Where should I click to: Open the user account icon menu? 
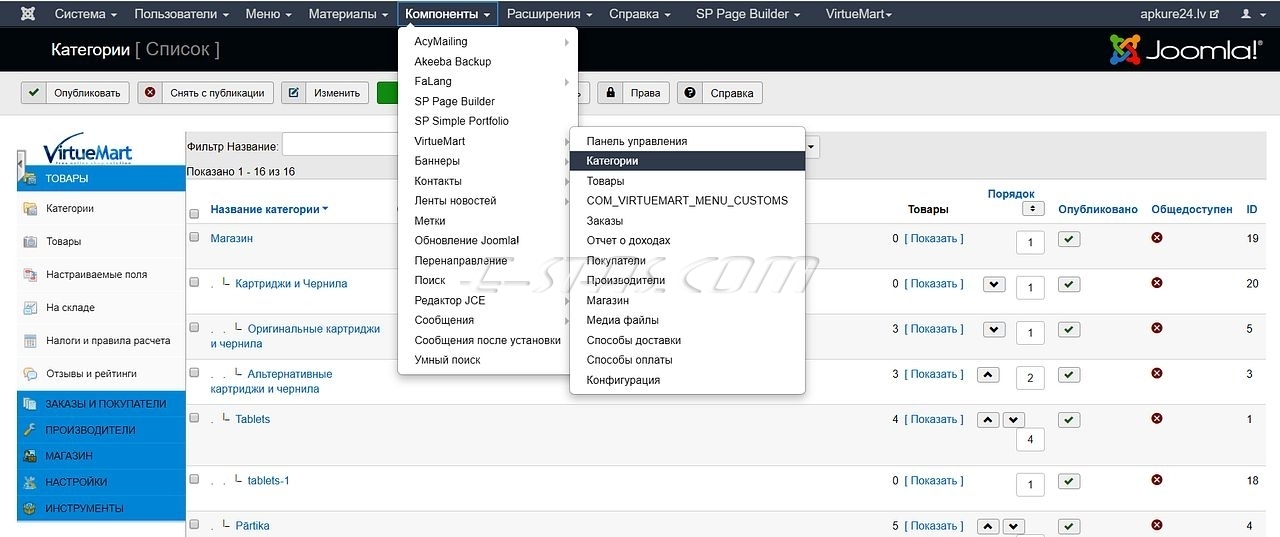[x=1250, y=14]
